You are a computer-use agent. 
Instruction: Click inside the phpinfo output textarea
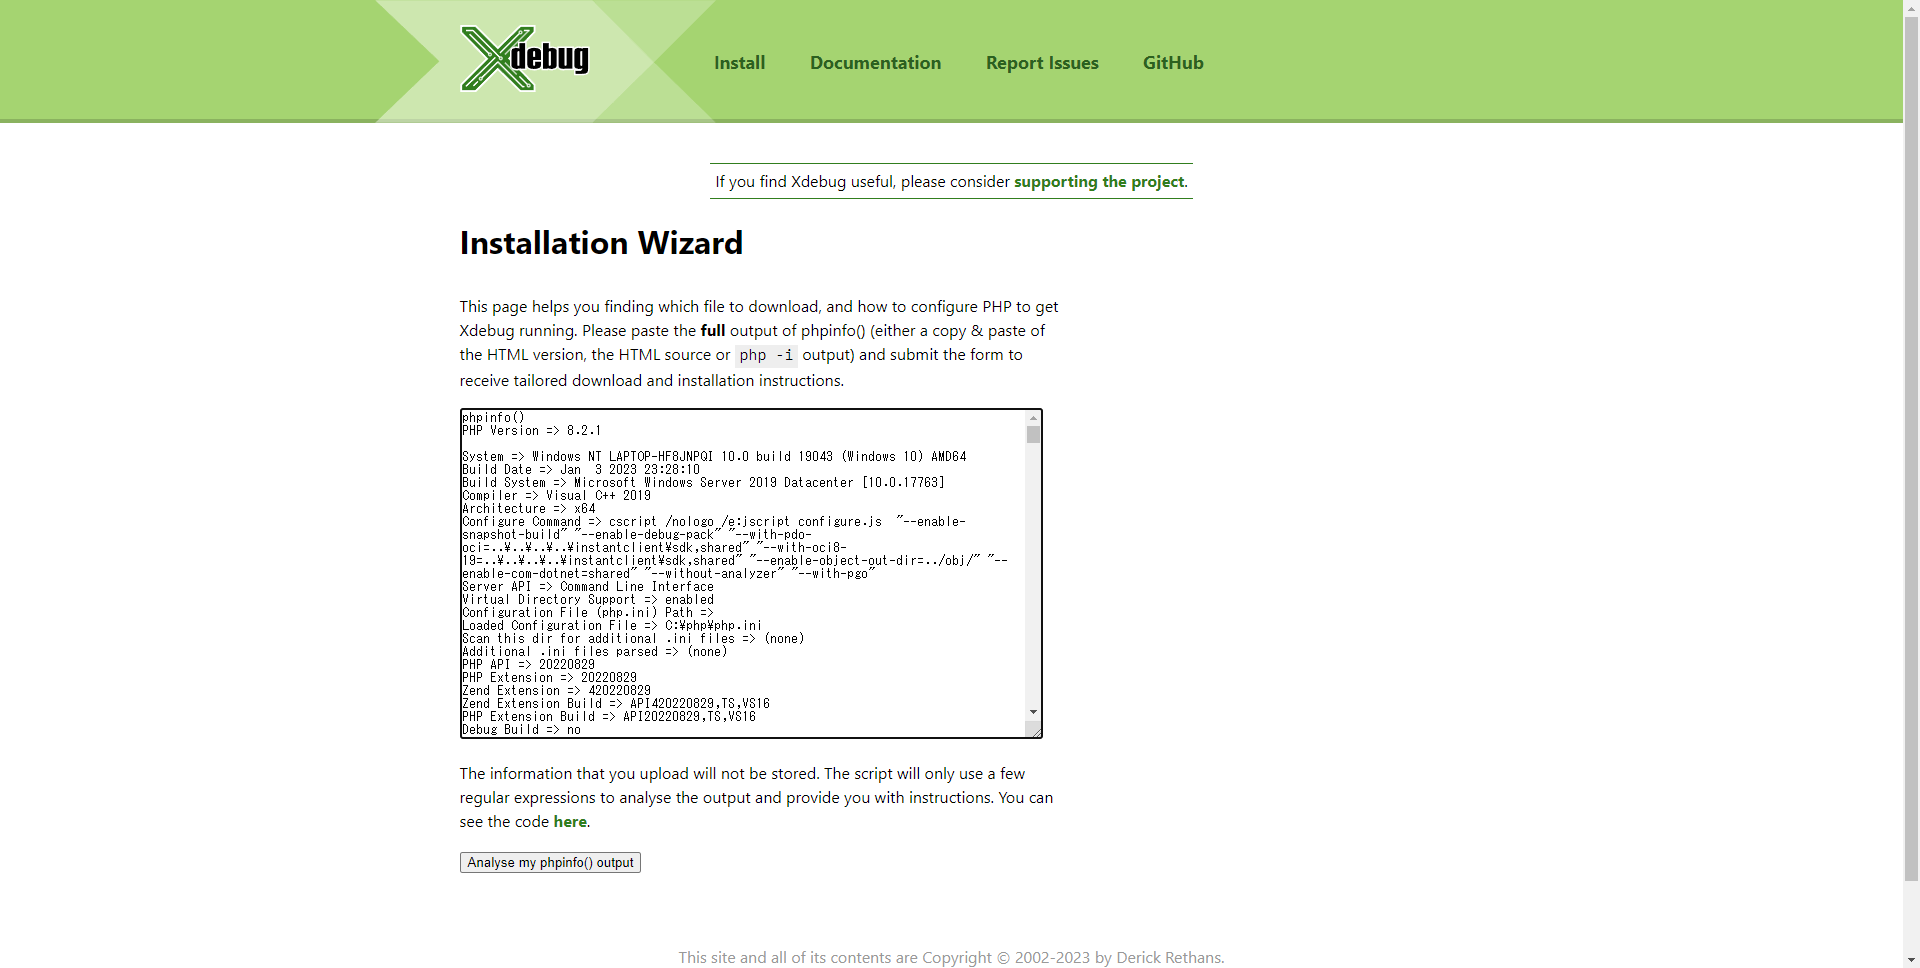(x=743, y=573)
